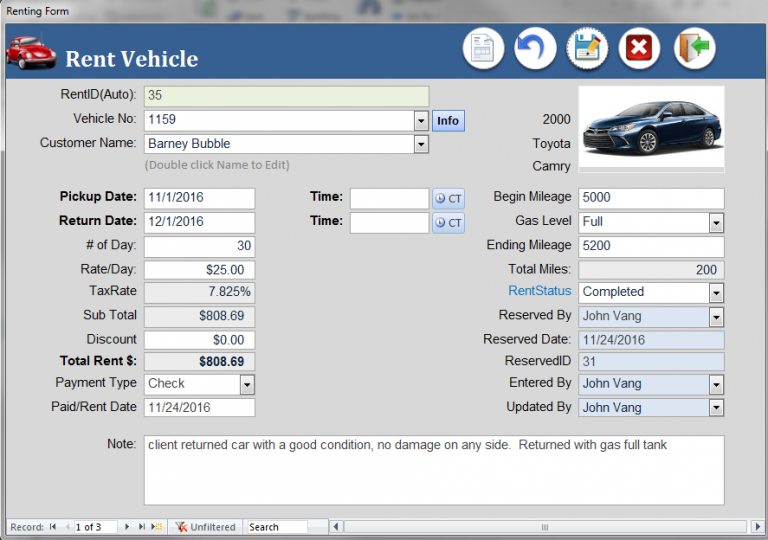Screen dimensions: 768x540
Task: Click the 'Camry' model text
Action: click(551, 167)
